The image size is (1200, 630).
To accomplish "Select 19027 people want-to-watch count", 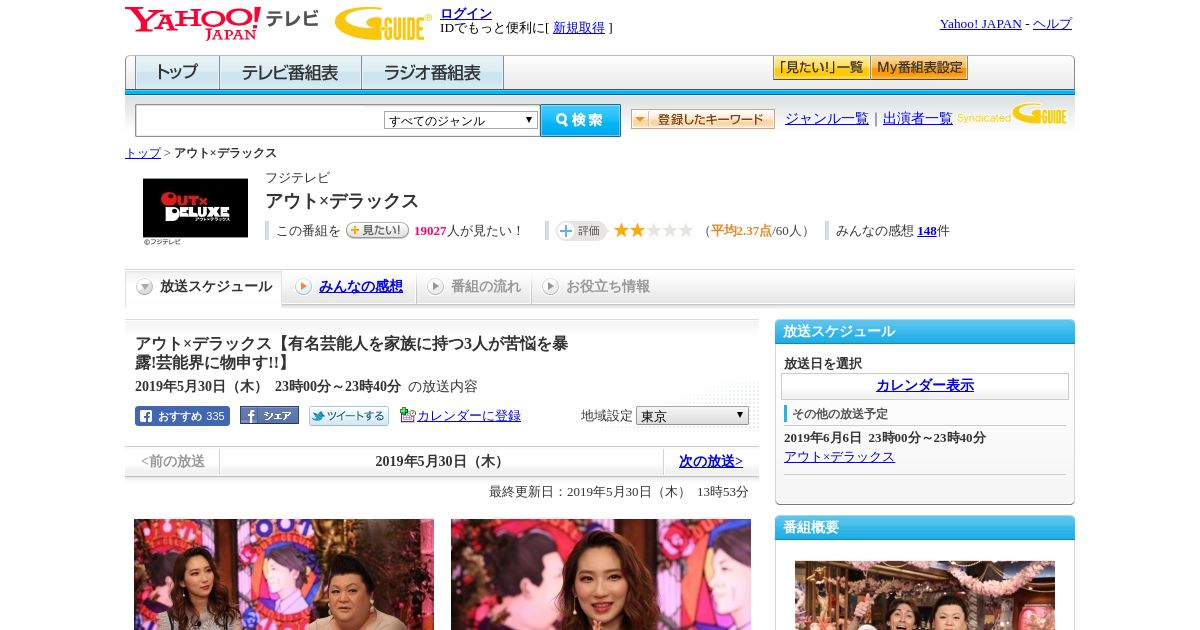I will pos(430,231).
